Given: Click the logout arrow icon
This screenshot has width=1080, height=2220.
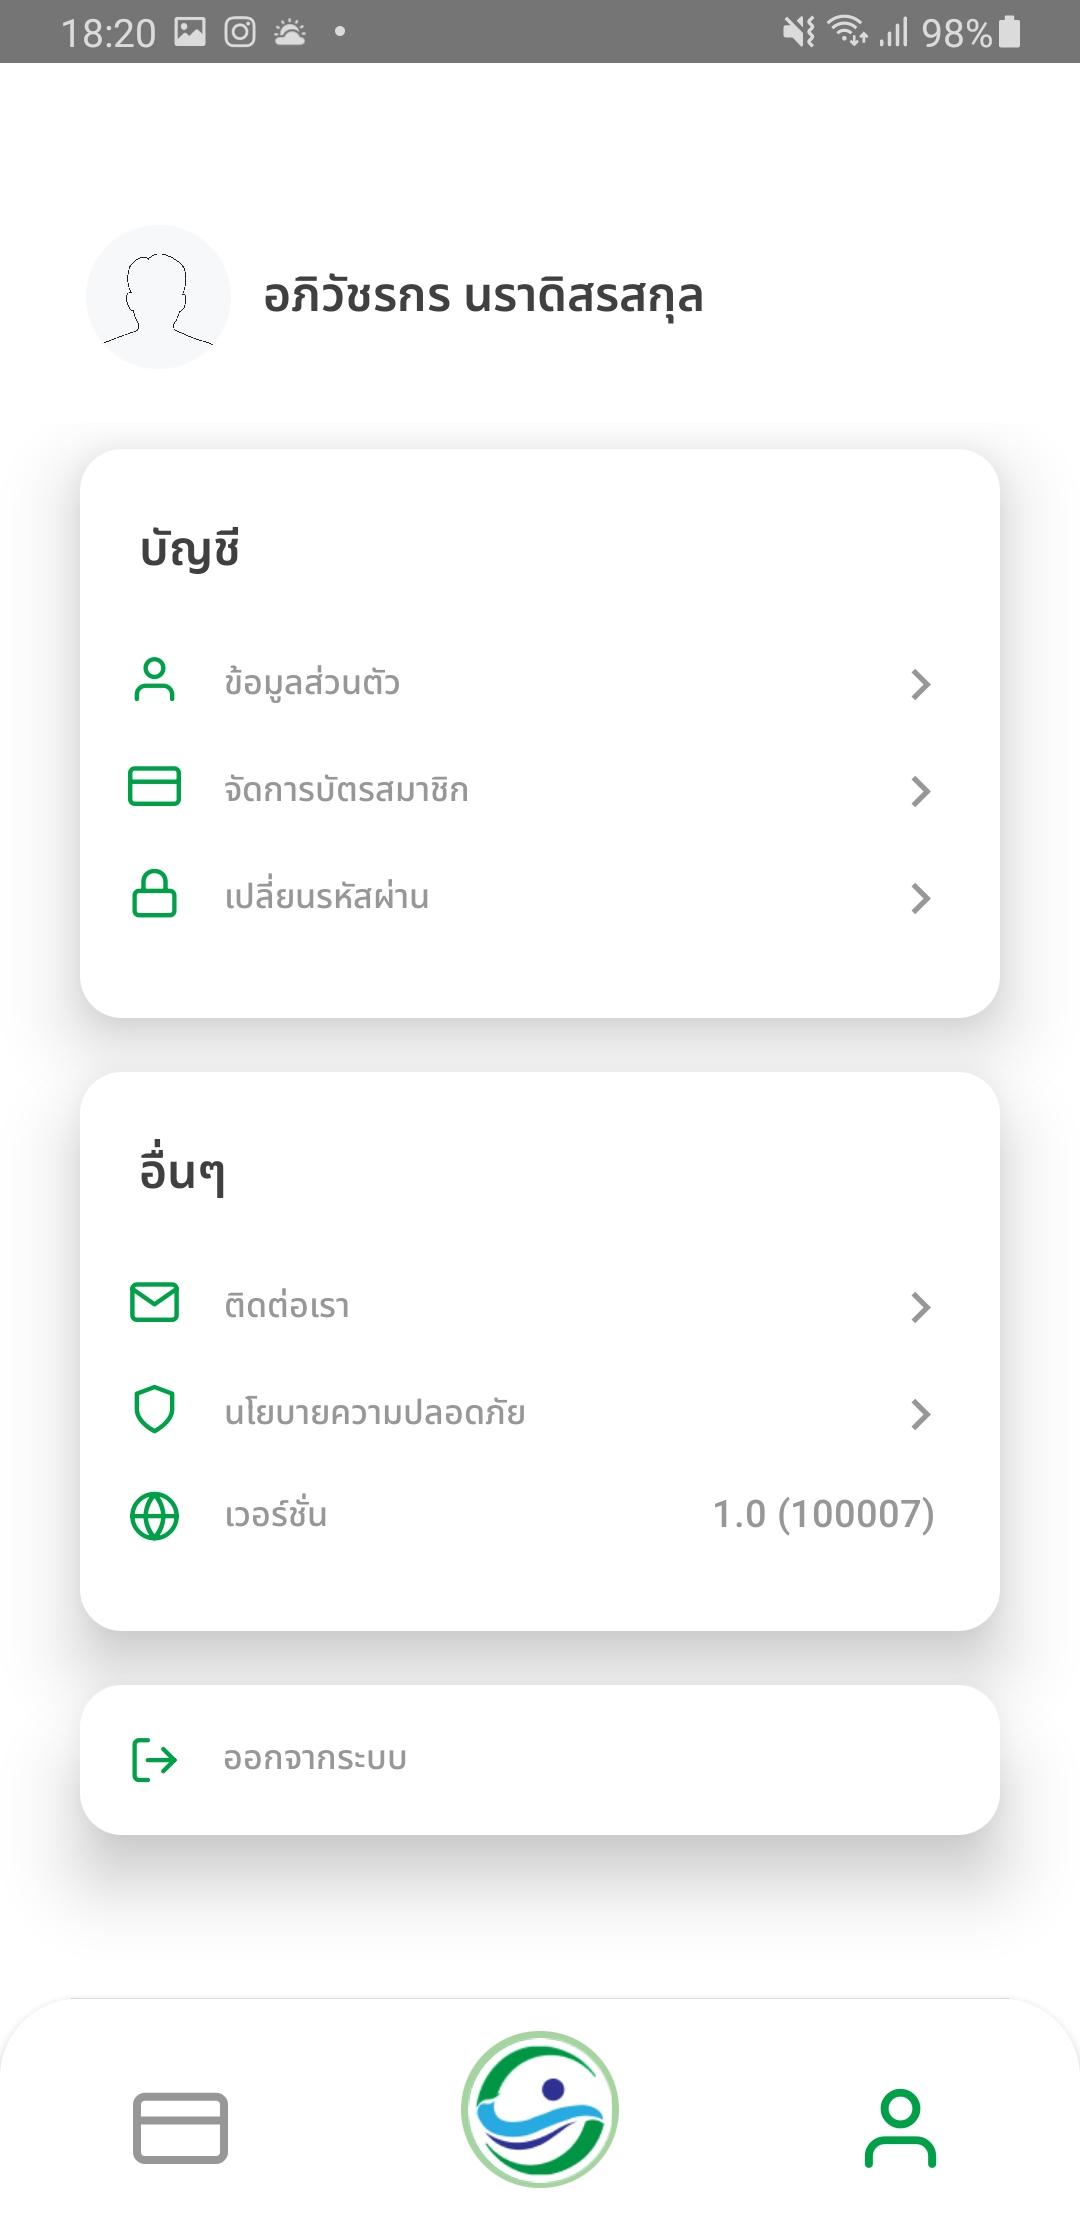Looking at the screenshot, I should 154,1759.
